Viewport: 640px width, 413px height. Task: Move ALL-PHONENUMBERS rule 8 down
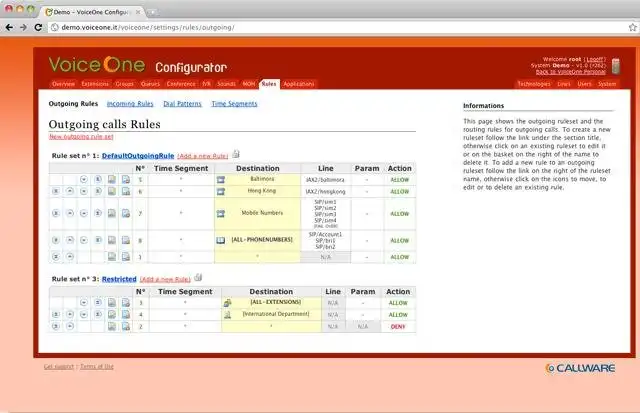84,240
